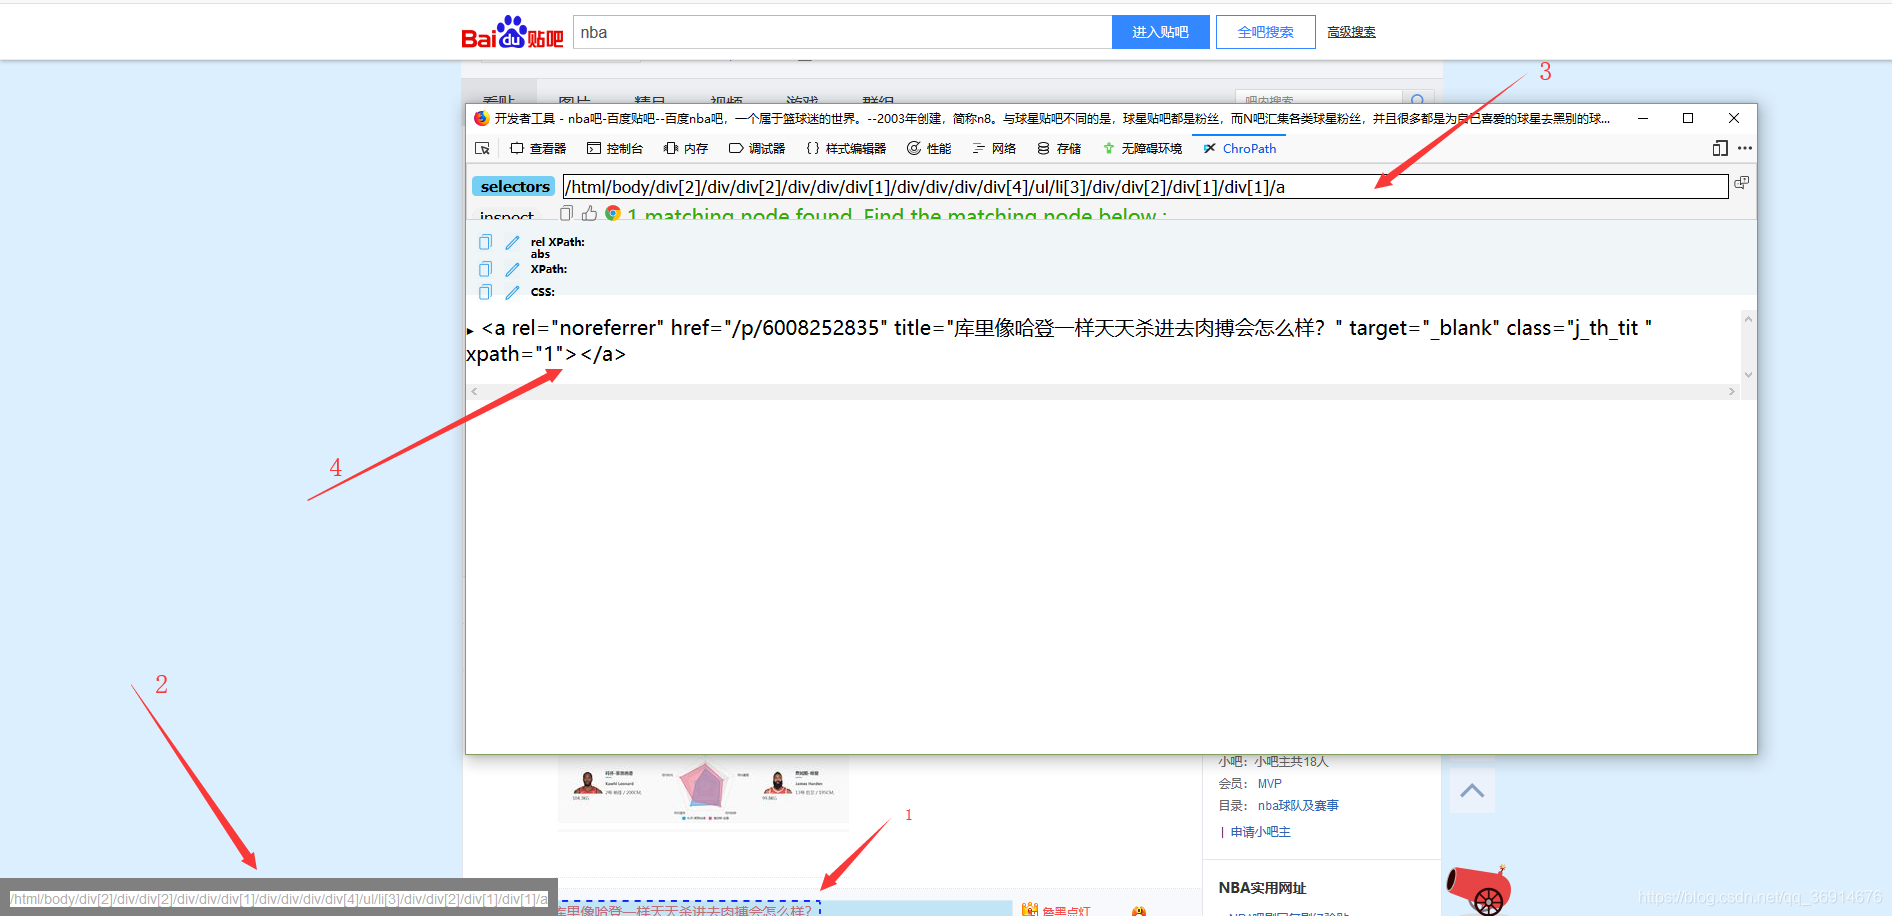Switch to the 存储 storage tab
Screen dimensions: 1892x916
[x=1059, y=148]
